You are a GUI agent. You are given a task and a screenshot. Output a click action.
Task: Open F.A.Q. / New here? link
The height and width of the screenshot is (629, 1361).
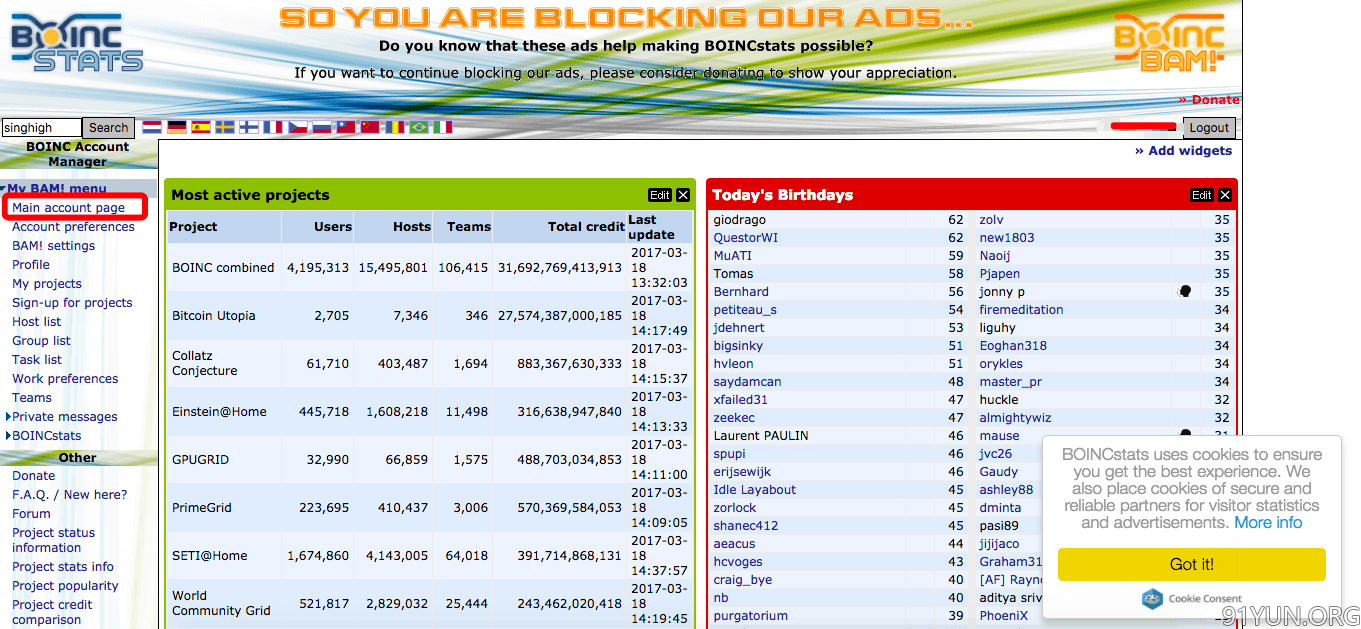pos(70,495)
